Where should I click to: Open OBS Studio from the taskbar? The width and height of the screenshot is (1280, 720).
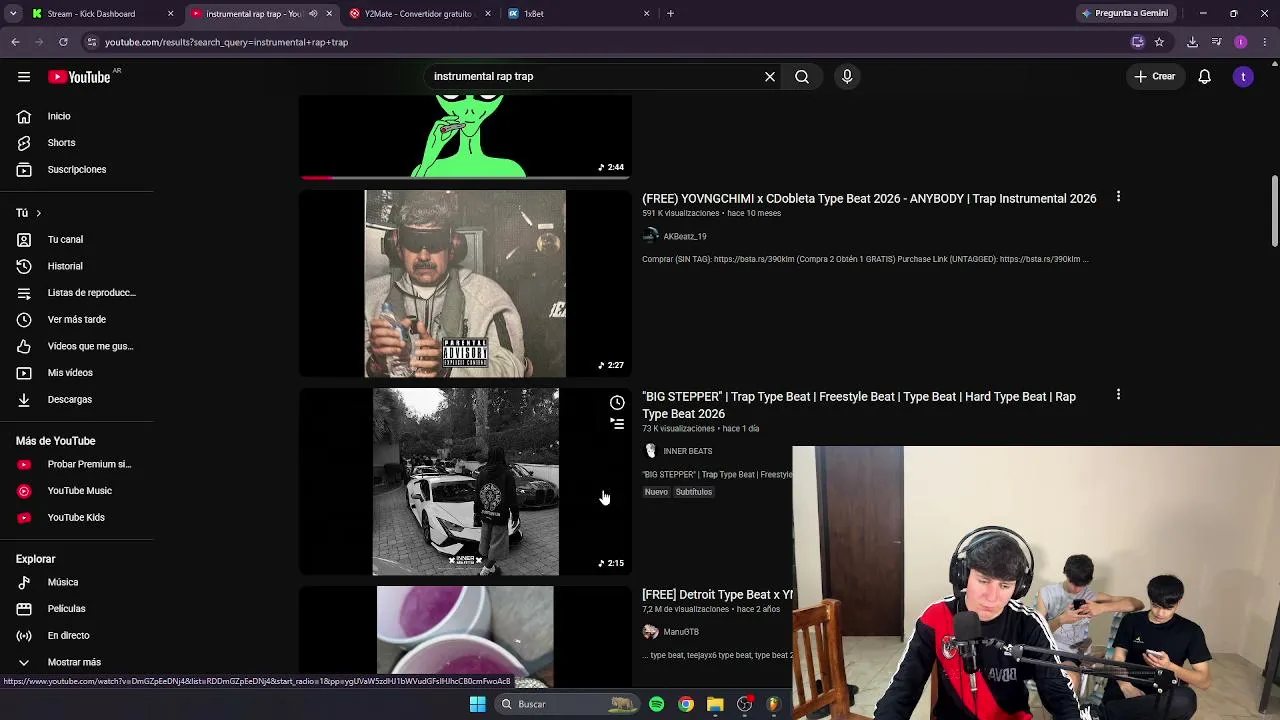pos(744,704)
